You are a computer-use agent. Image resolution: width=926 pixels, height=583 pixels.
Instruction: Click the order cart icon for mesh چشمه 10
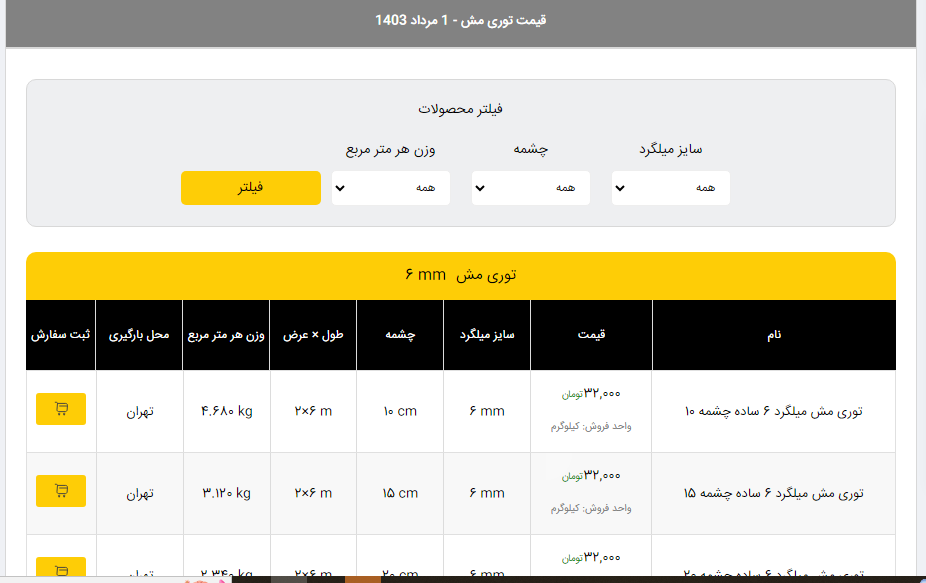(61, 409)
